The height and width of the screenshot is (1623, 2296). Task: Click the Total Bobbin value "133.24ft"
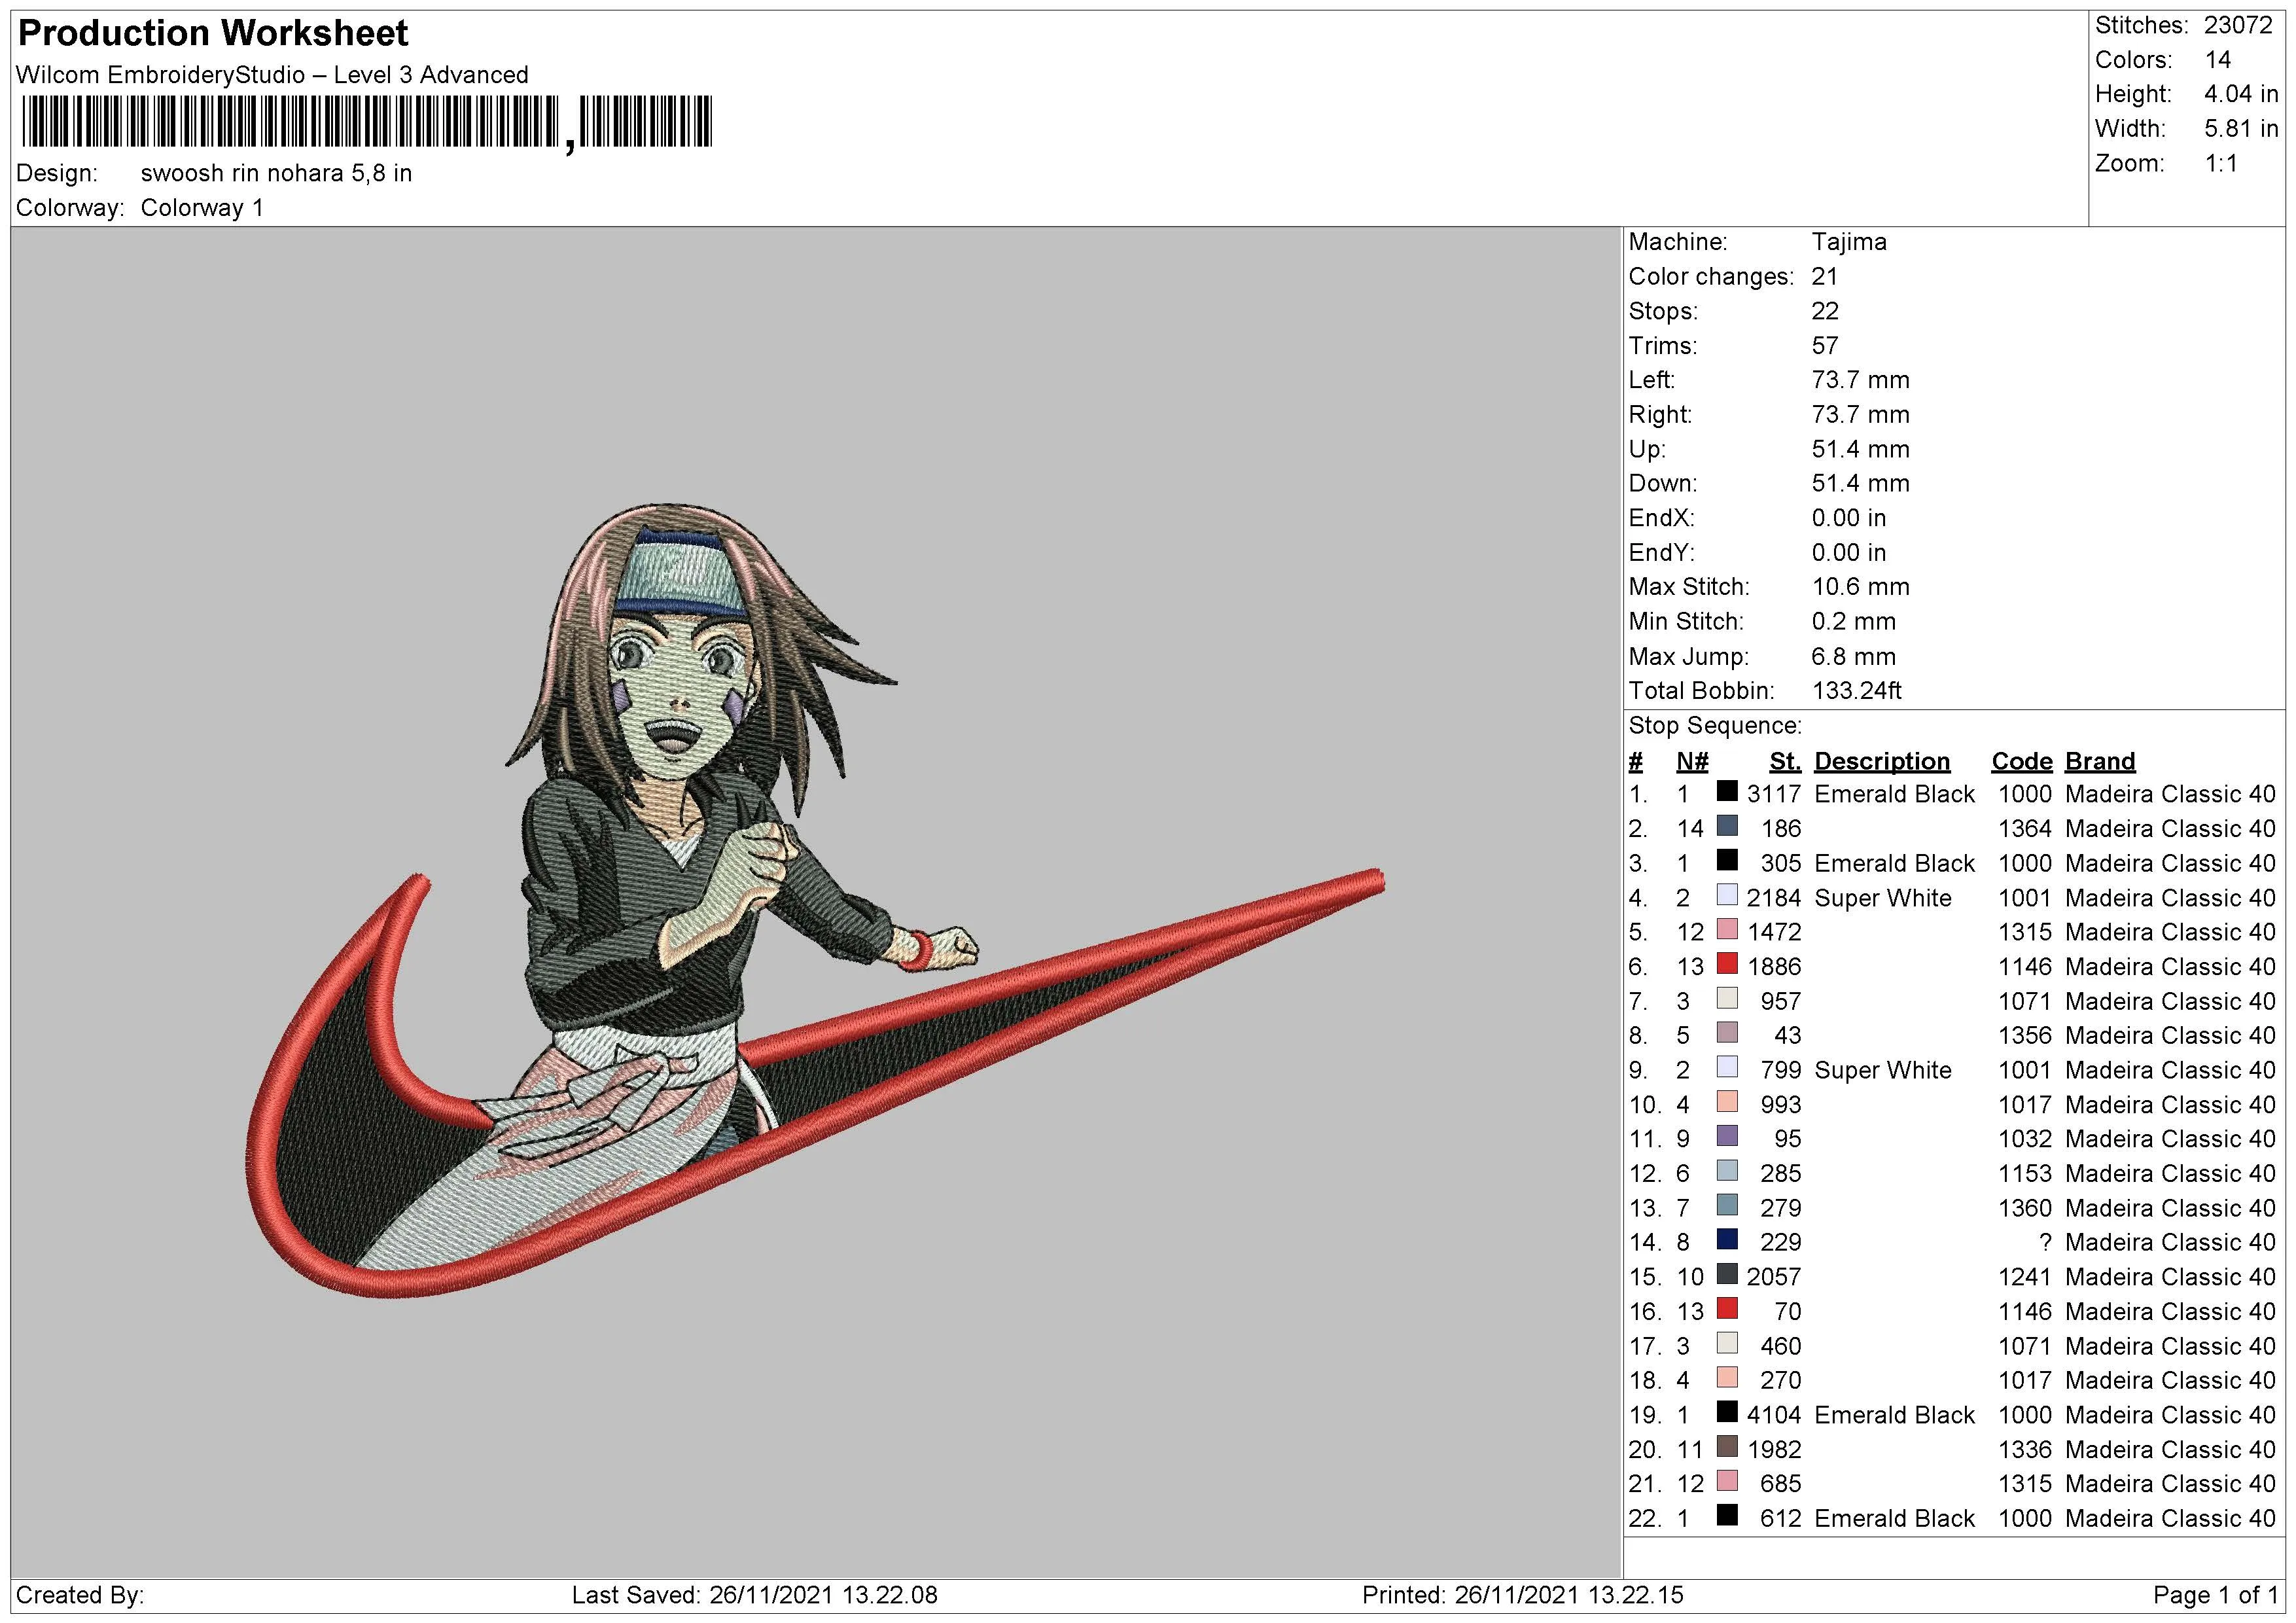pos(1856,691)
